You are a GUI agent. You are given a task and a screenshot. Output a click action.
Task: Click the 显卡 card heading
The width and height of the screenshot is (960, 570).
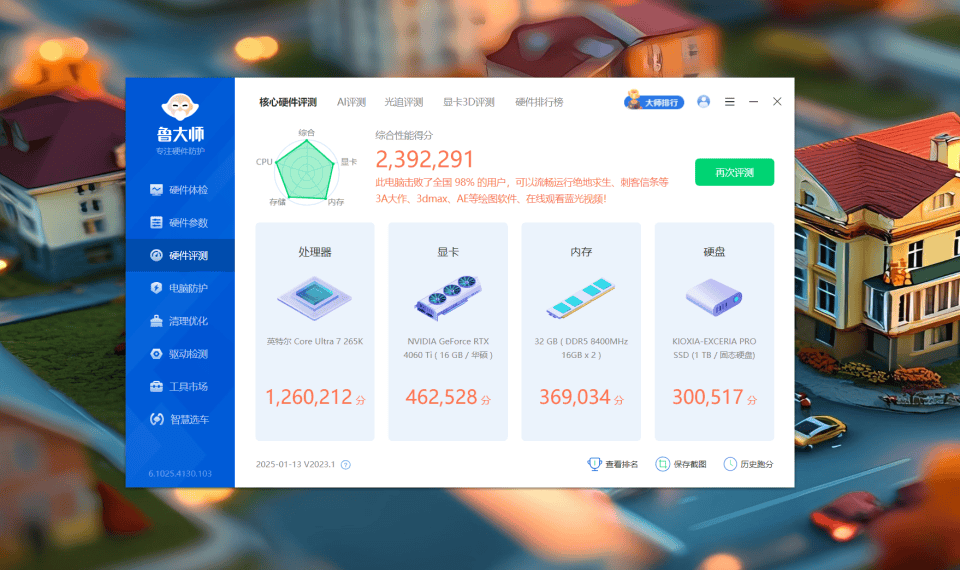448,252
